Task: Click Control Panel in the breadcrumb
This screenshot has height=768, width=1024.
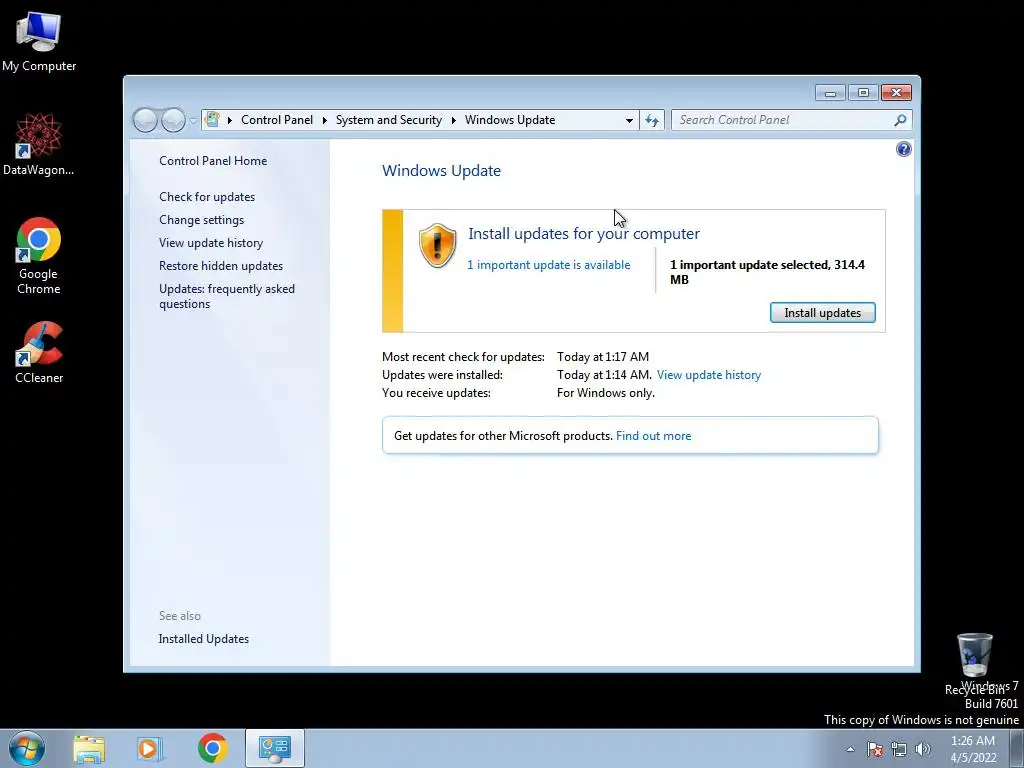Action: [x=277, y=120]
